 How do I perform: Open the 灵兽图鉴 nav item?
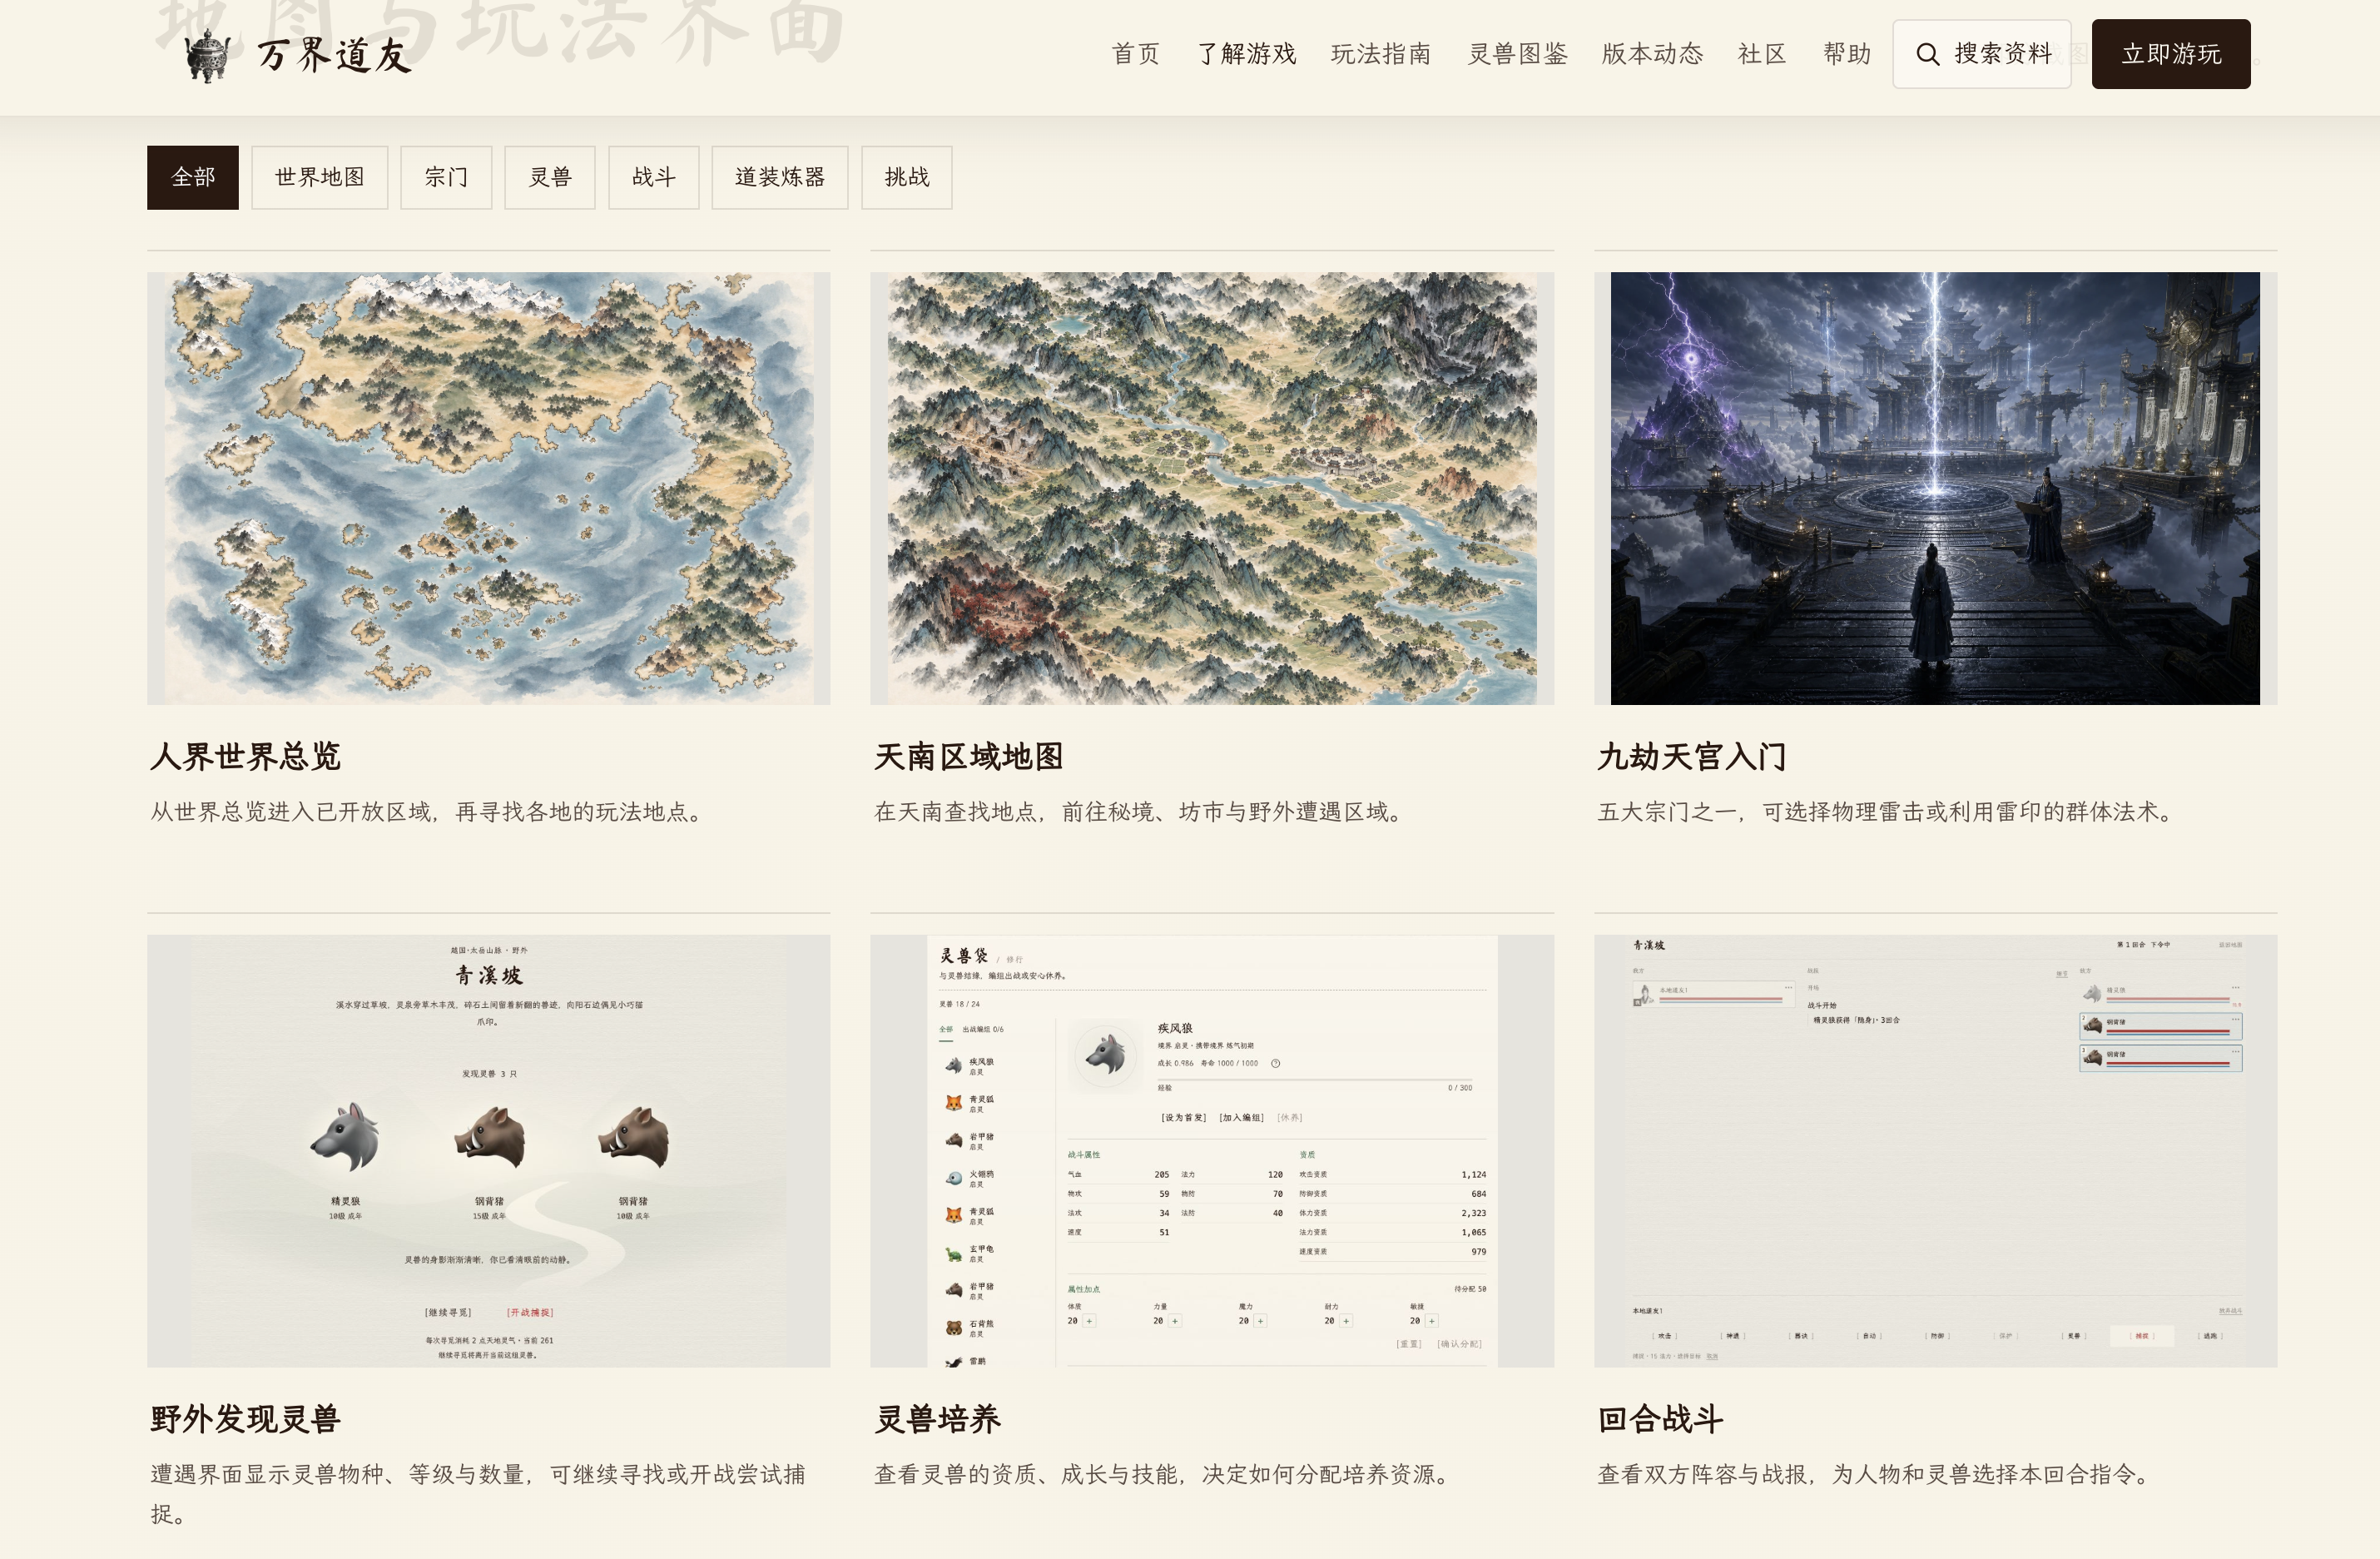1517,54
